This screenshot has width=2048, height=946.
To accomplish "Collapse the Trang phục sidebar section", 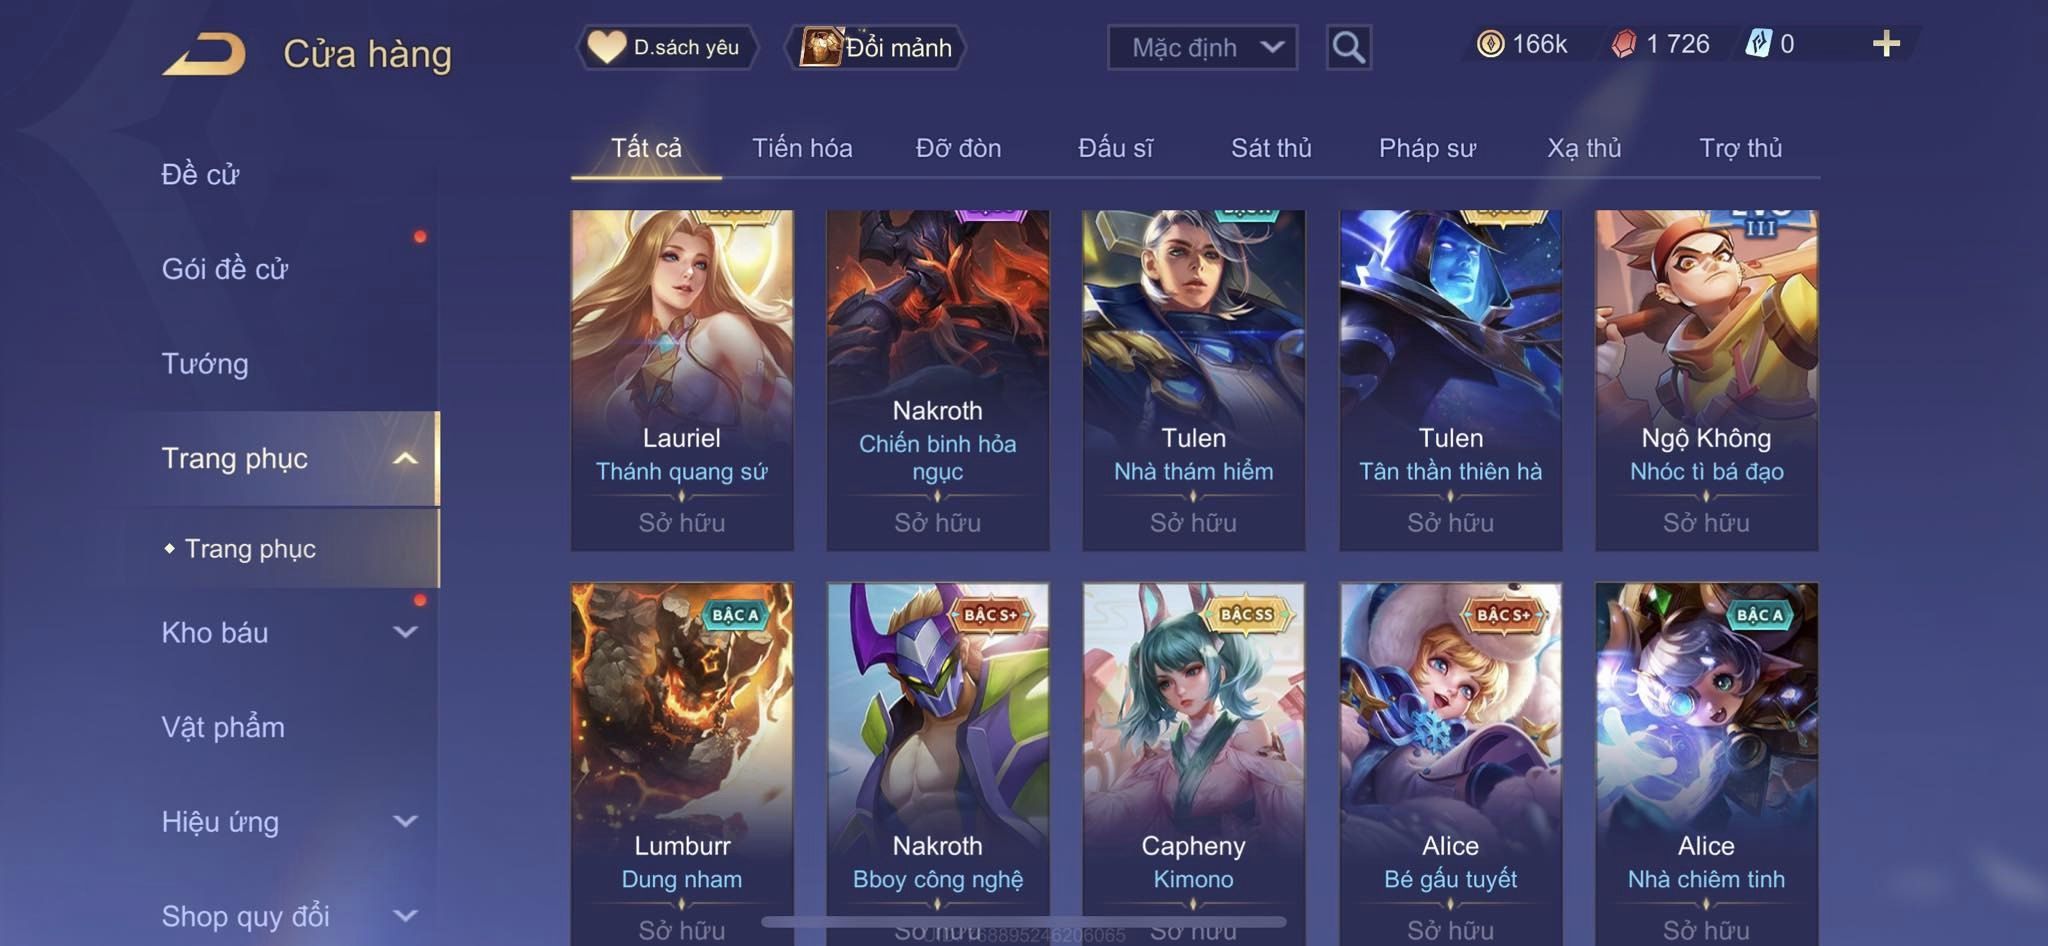I will click(x=405, y=458).
